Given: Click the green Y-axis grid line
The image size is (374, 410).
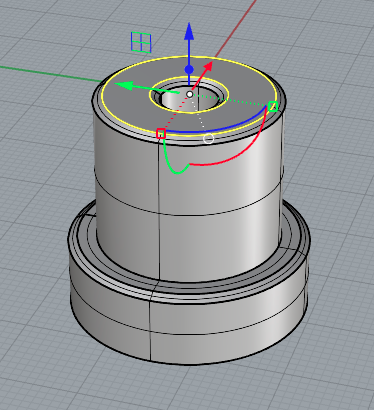Looking at the screenshot, I should pos(50,73).
